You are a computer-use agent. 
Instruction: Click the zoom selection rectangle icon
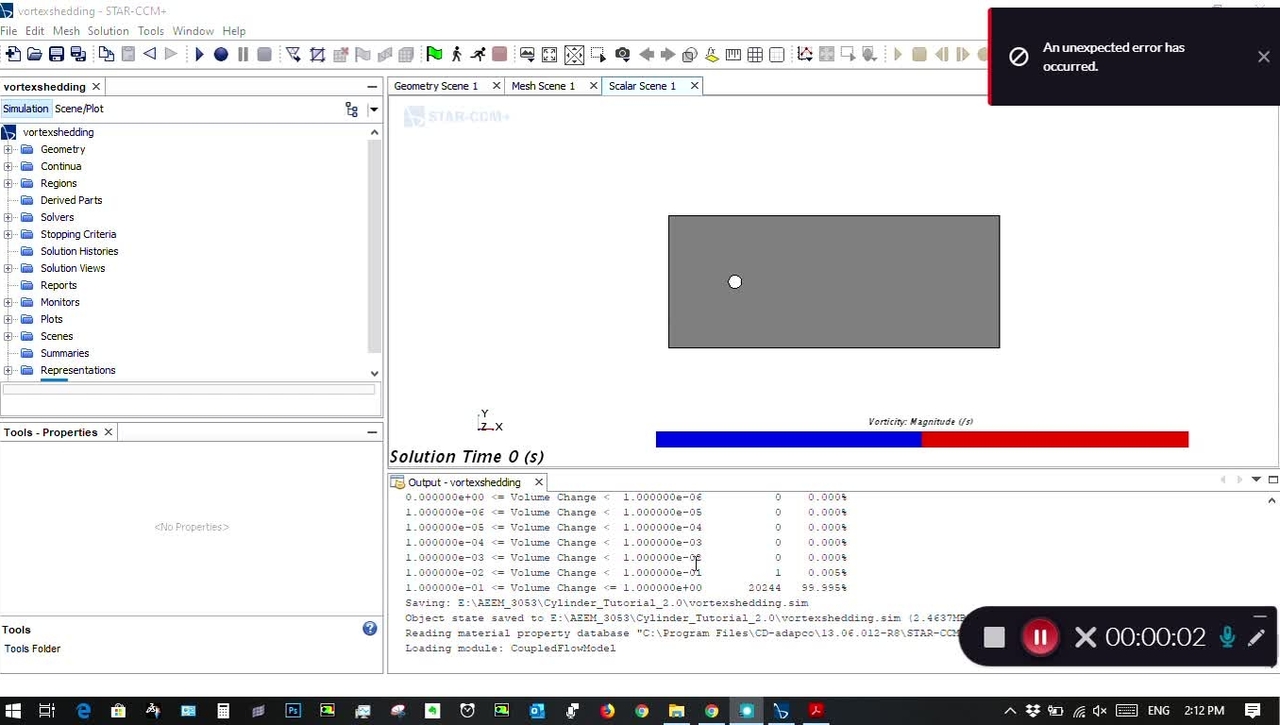point(598,54)
